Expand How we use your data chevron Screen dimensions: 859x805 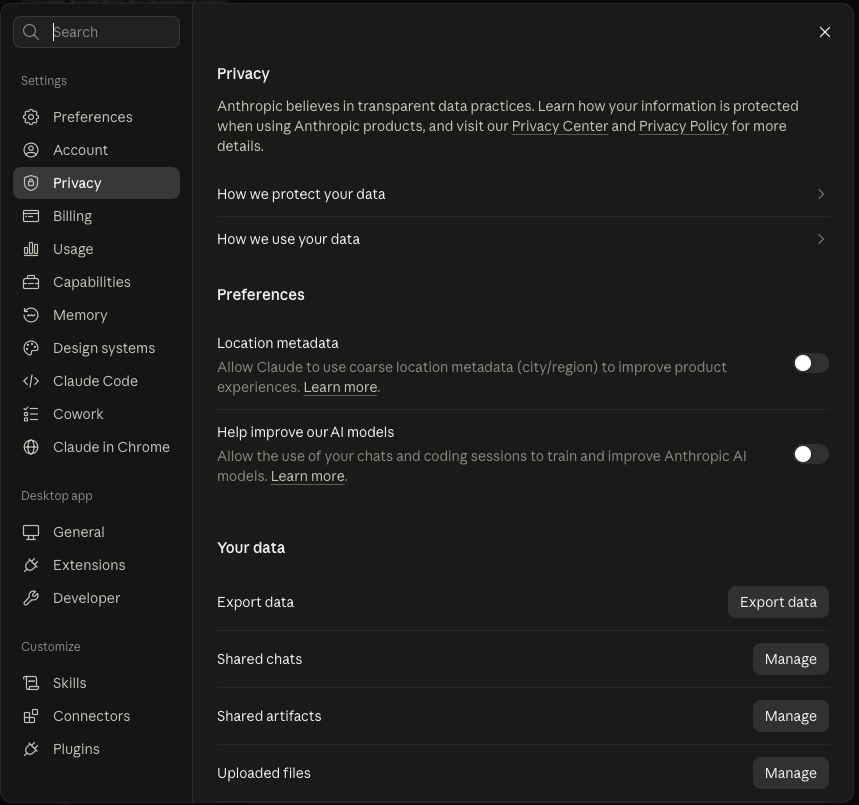821,239
